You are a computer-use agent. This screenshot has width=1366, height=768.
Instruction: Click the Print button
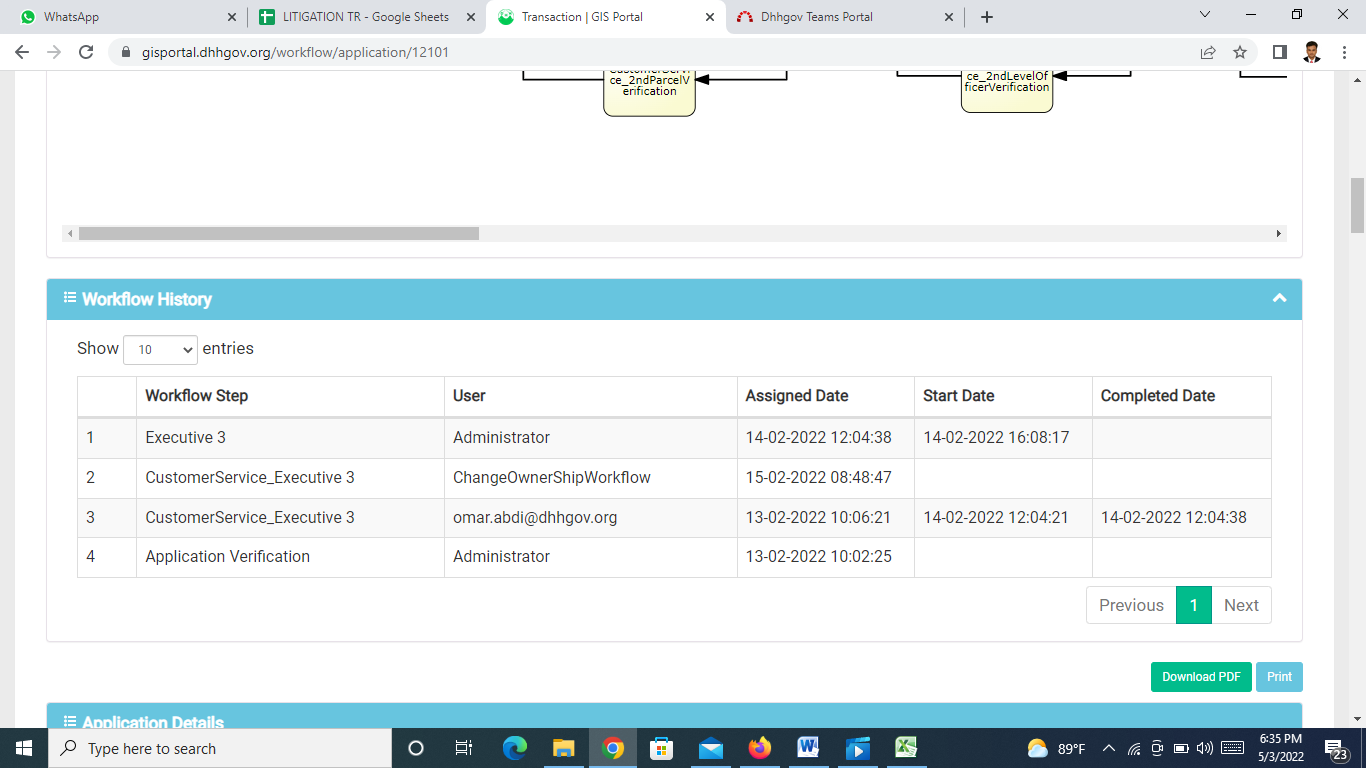(x=1279, y=677)
